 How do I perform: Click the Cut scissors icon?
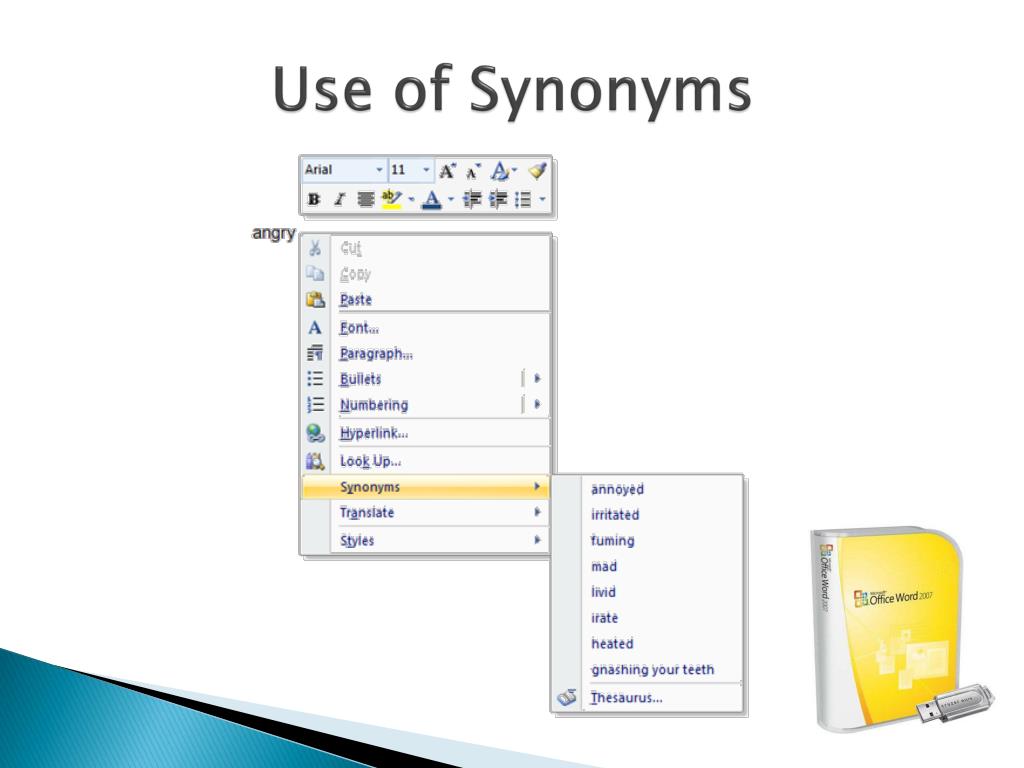(x=315, y=248)
